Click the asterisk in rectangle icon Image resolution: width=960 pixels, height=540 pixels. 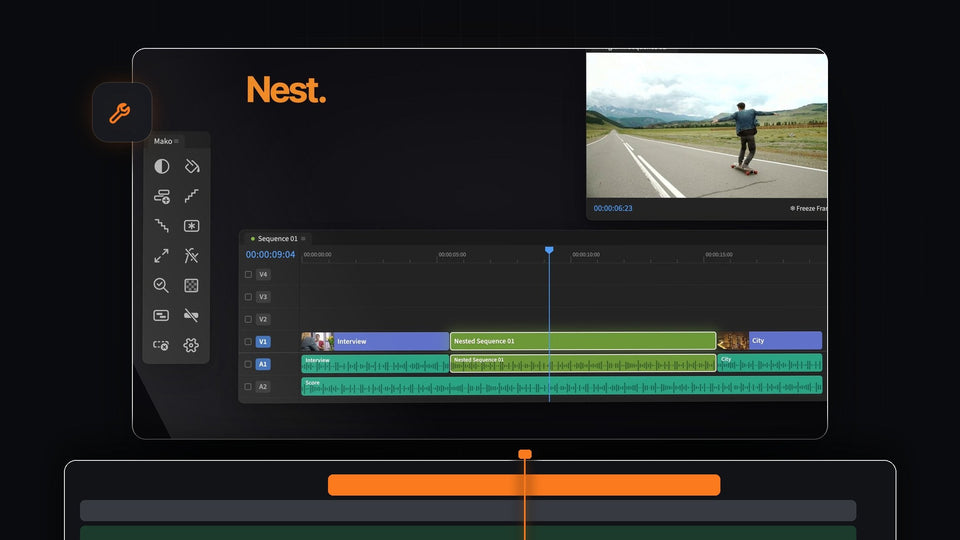tap(192, 226)
